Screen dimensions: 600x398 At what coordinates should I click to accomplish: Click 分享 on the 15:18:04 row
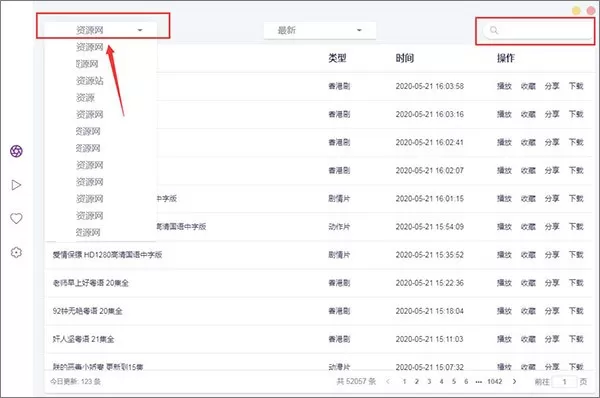tap(552, 311)
